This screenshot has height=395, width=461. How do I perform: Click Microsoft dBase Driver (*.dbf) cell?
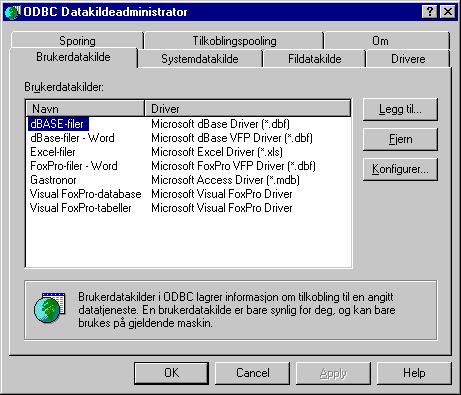[220, 124]
